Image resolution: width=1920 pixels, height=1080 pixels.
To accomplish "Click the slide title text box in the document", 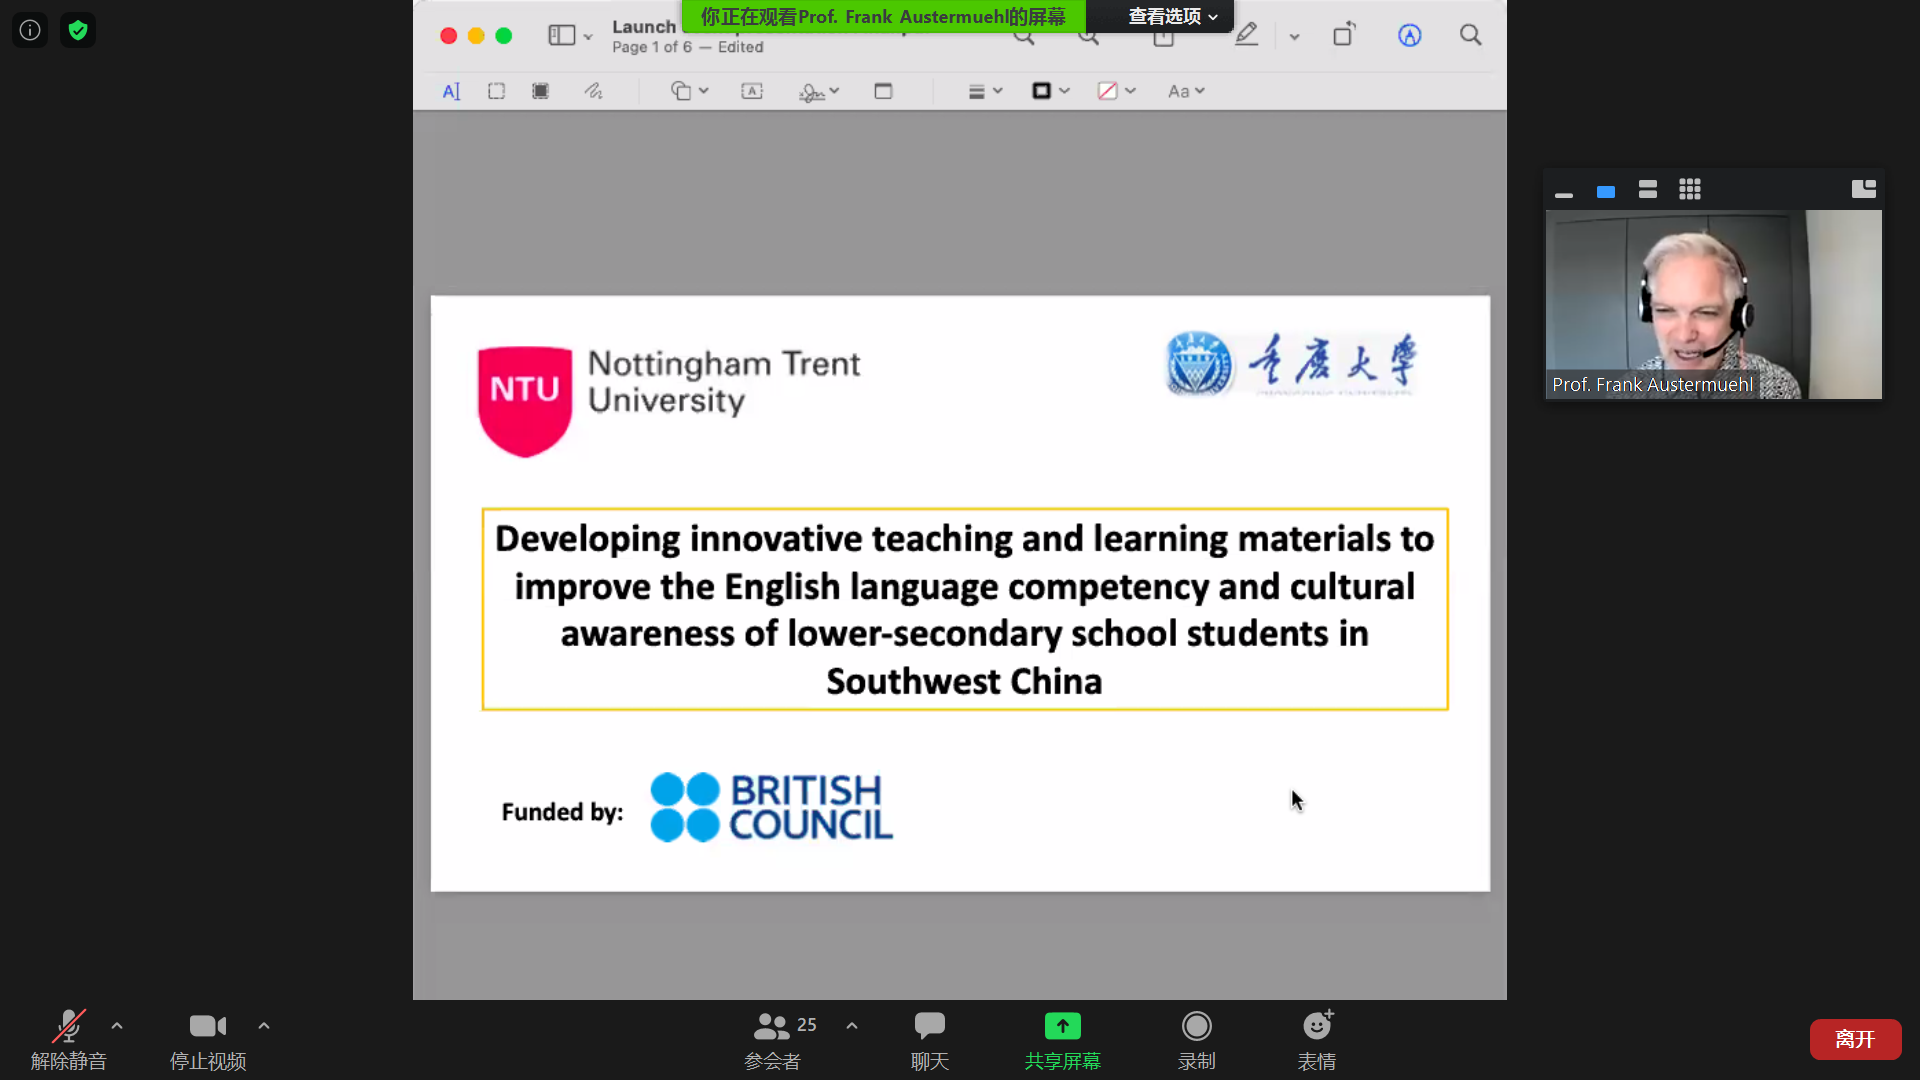I will [965, 609].
